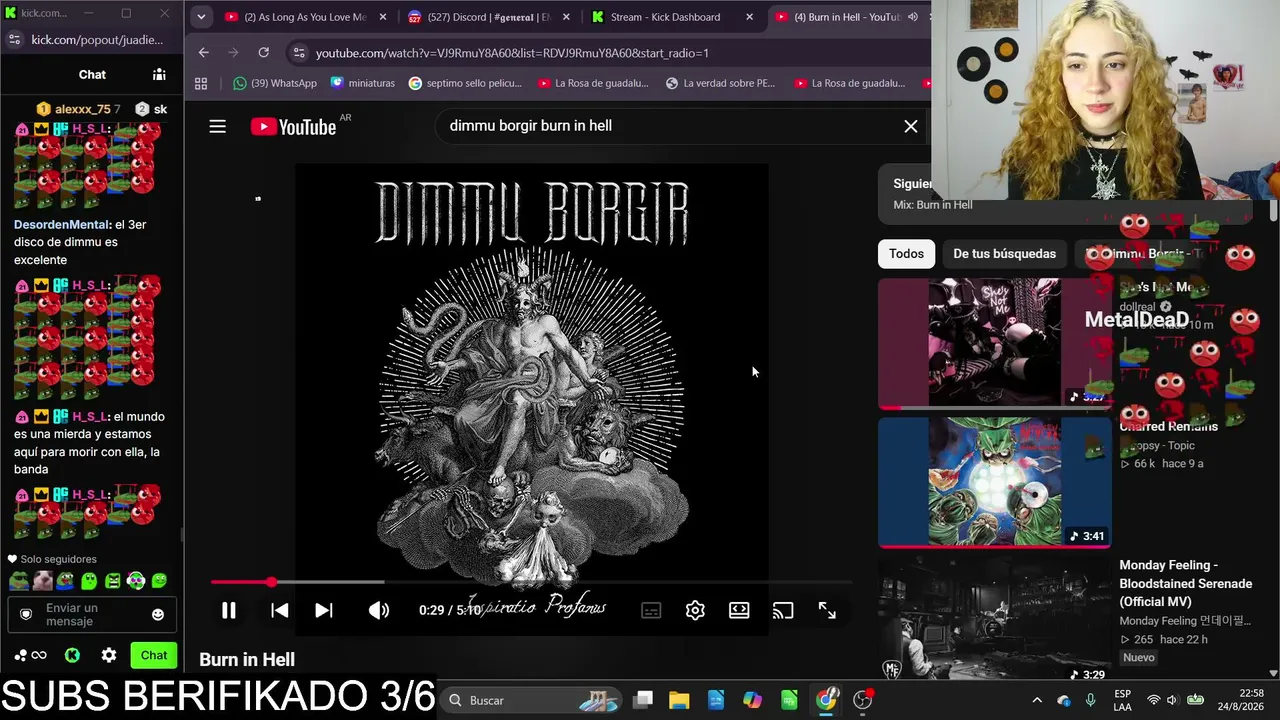Open the emoji picker in Kick chat
Image resolution: width=1280 pixels, height=720 pixels.
tap(158, 614)
